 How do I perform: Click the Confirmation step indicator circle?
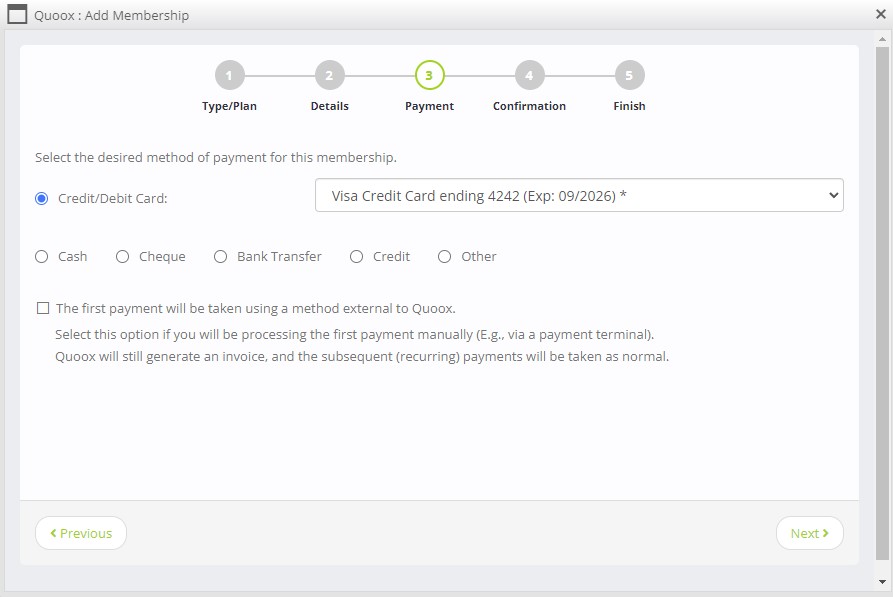[529, 75]
